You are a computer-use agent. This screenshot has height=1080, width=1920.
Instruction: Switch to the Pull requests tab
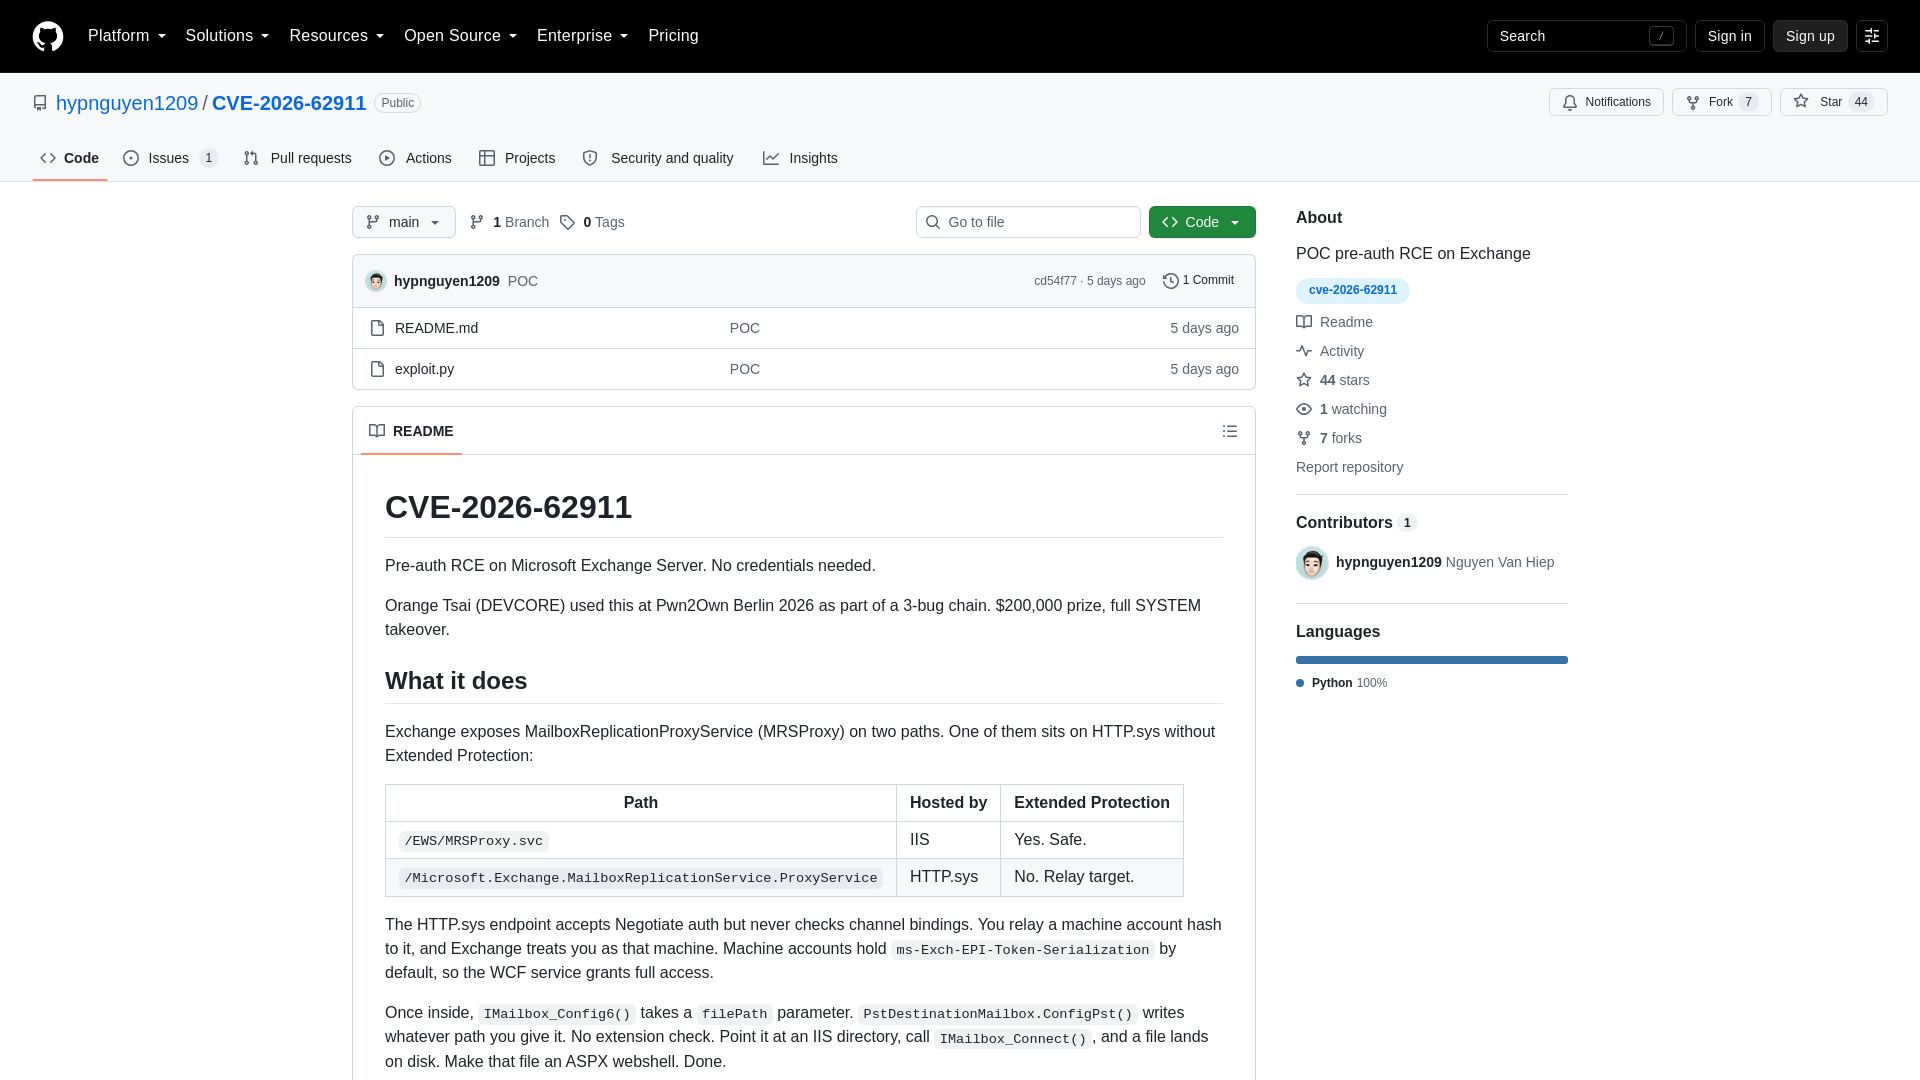pyautogui.click(x=297, y=158)
